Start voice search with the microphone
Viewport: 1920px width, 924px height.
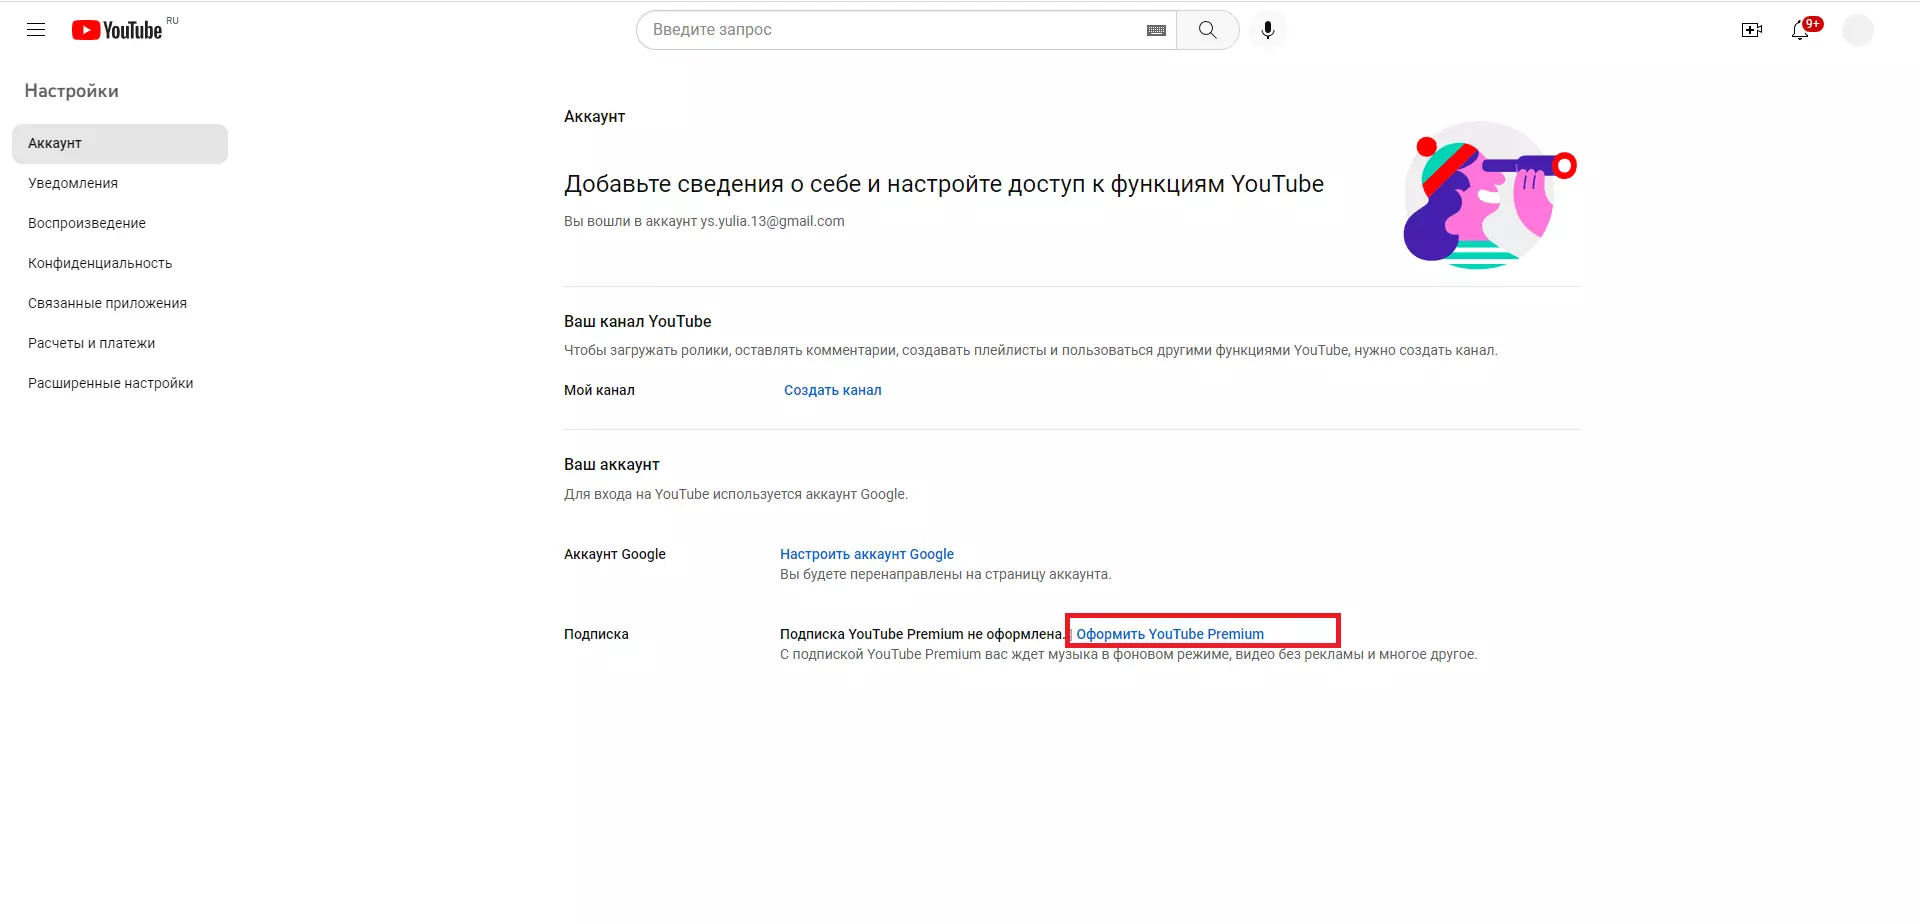1268,30
